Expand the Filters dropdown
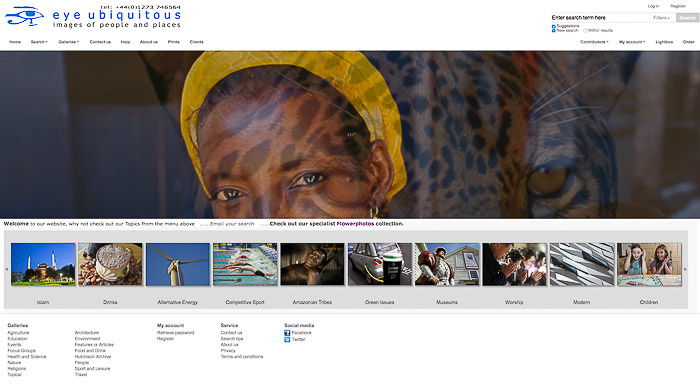This screenshot has height=390, width=700. (x=662, y=18)
